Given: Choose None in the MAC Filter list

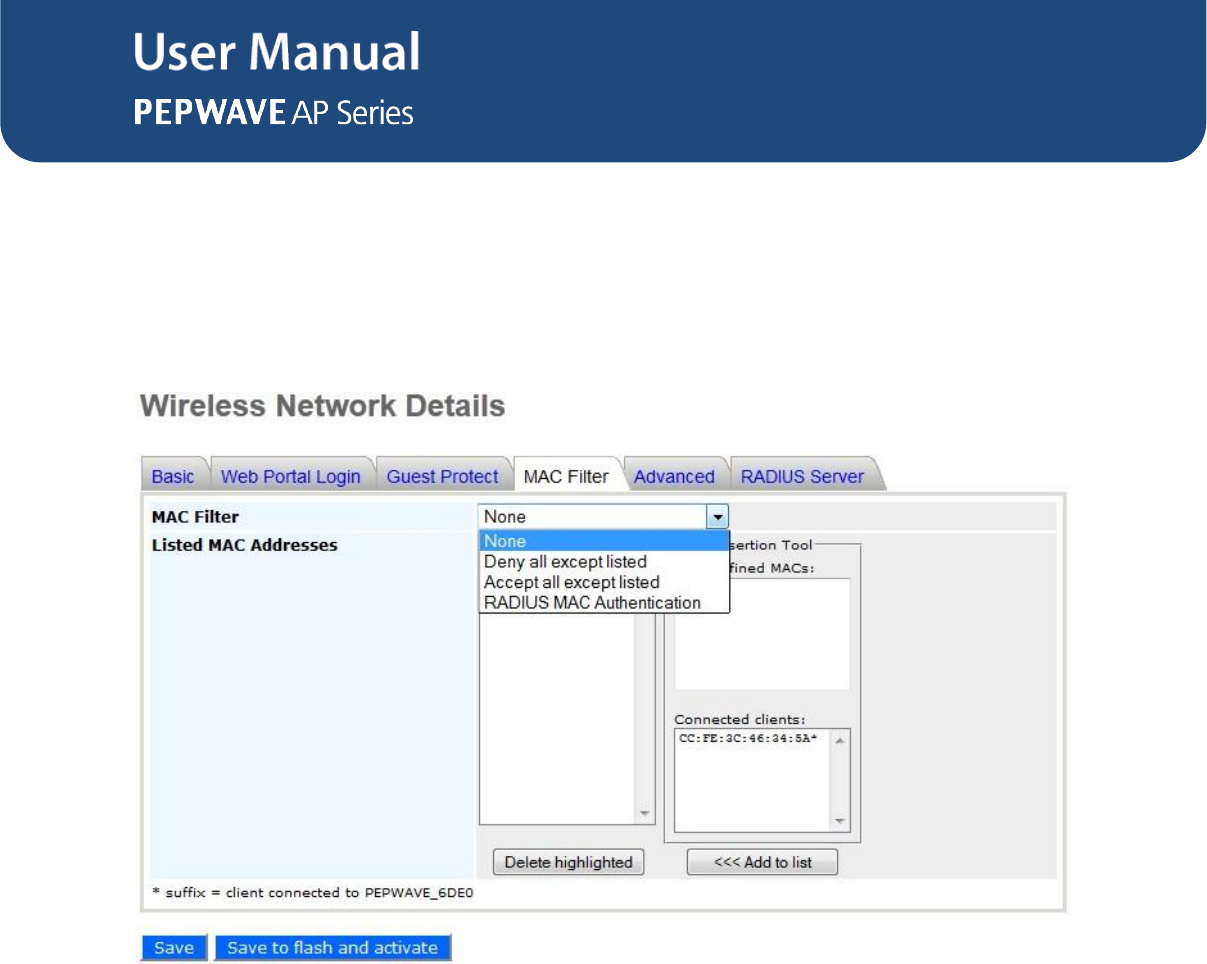Looking at the screenshot, I should tap(604, 542).
